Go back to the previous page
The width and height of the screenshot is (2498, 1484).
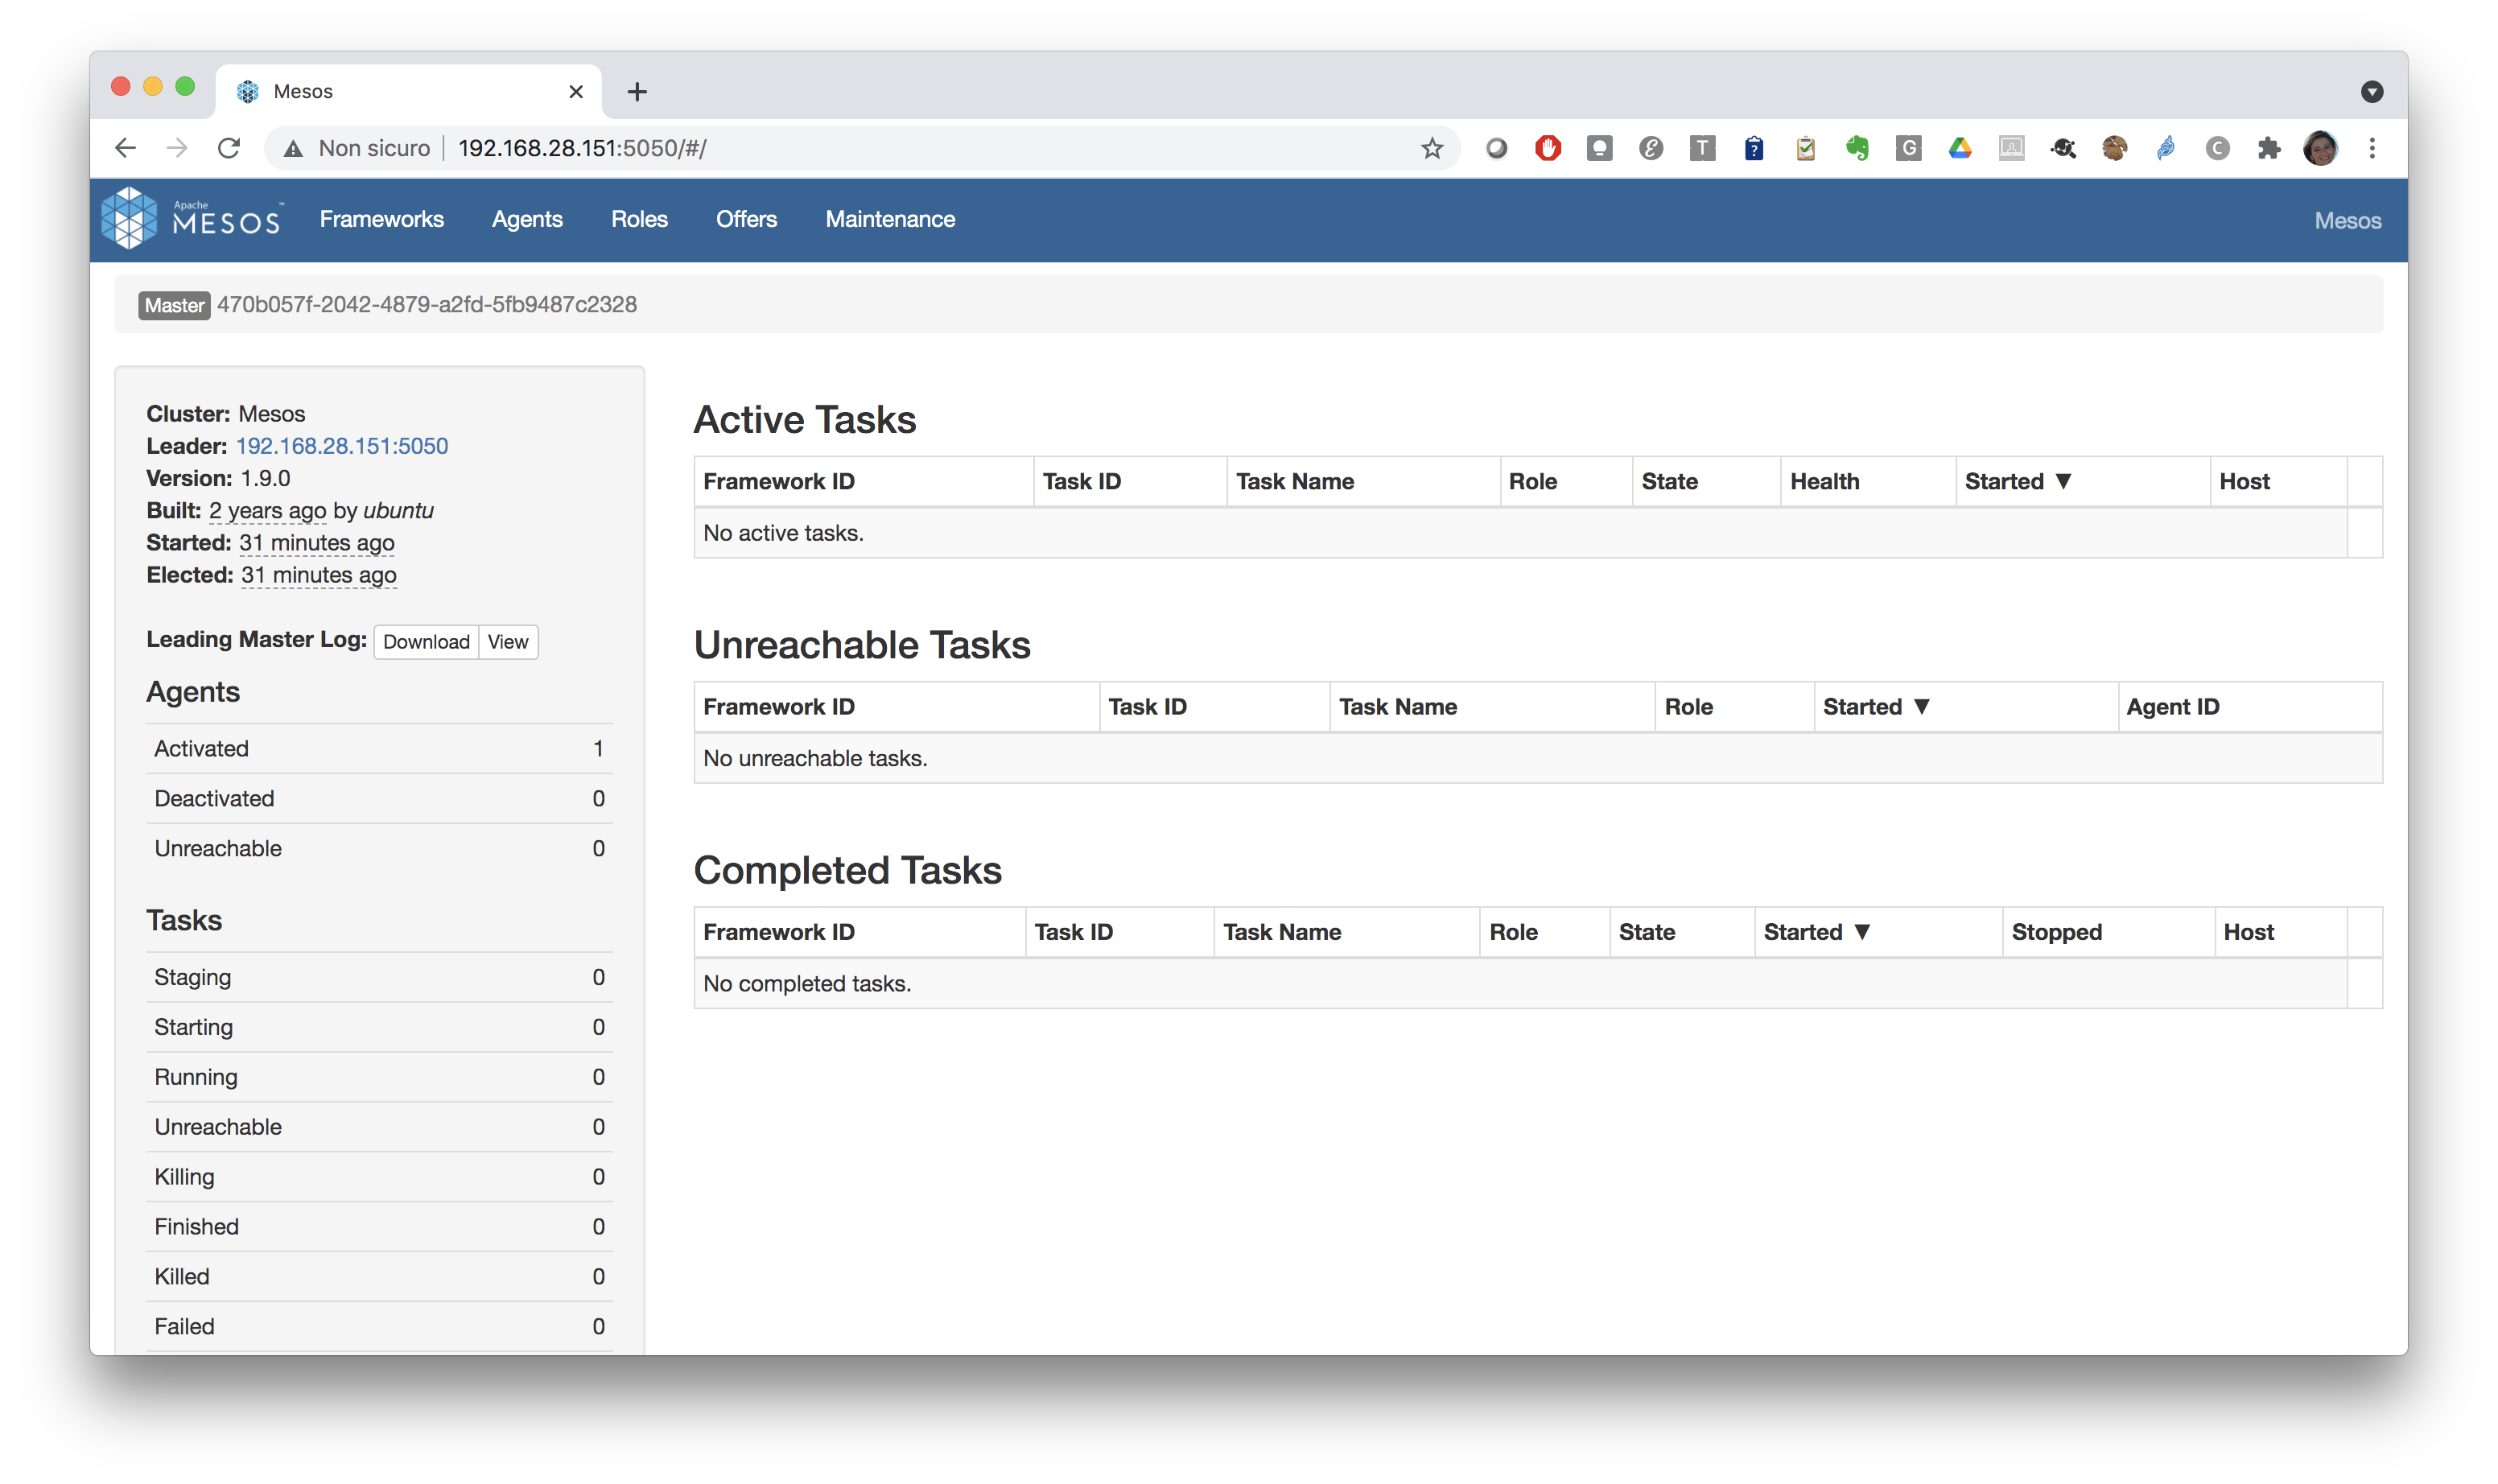(125, 148)
